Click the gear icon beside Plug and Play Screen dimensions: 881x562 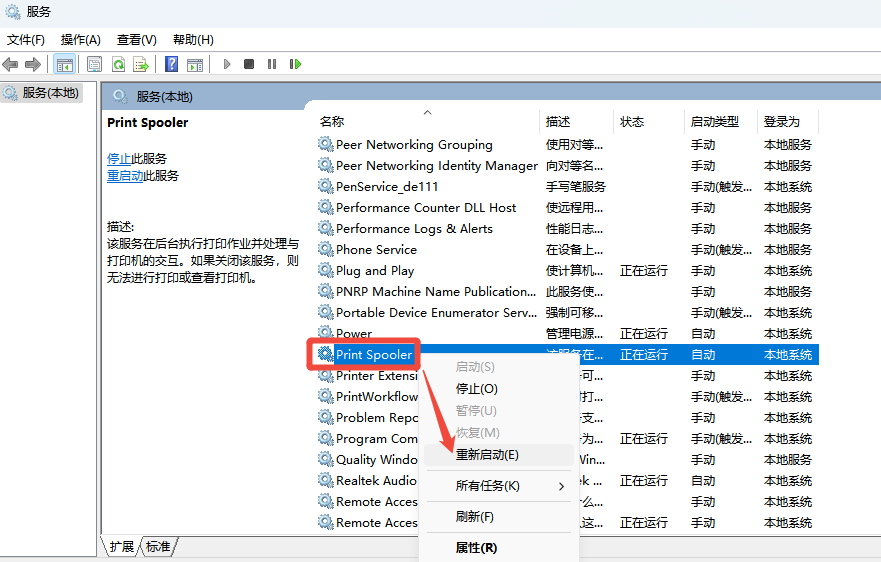326,270
